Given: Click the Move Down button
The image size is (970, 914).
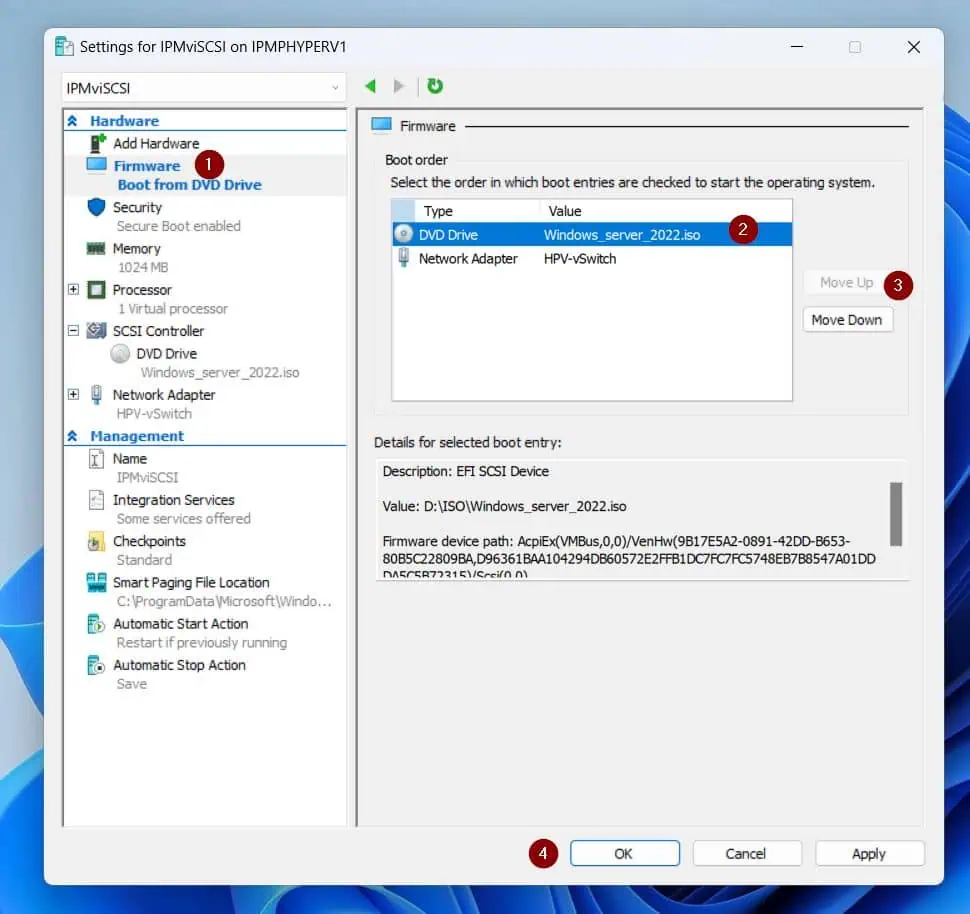Looking at the screenshot, I should click(848, 320).
